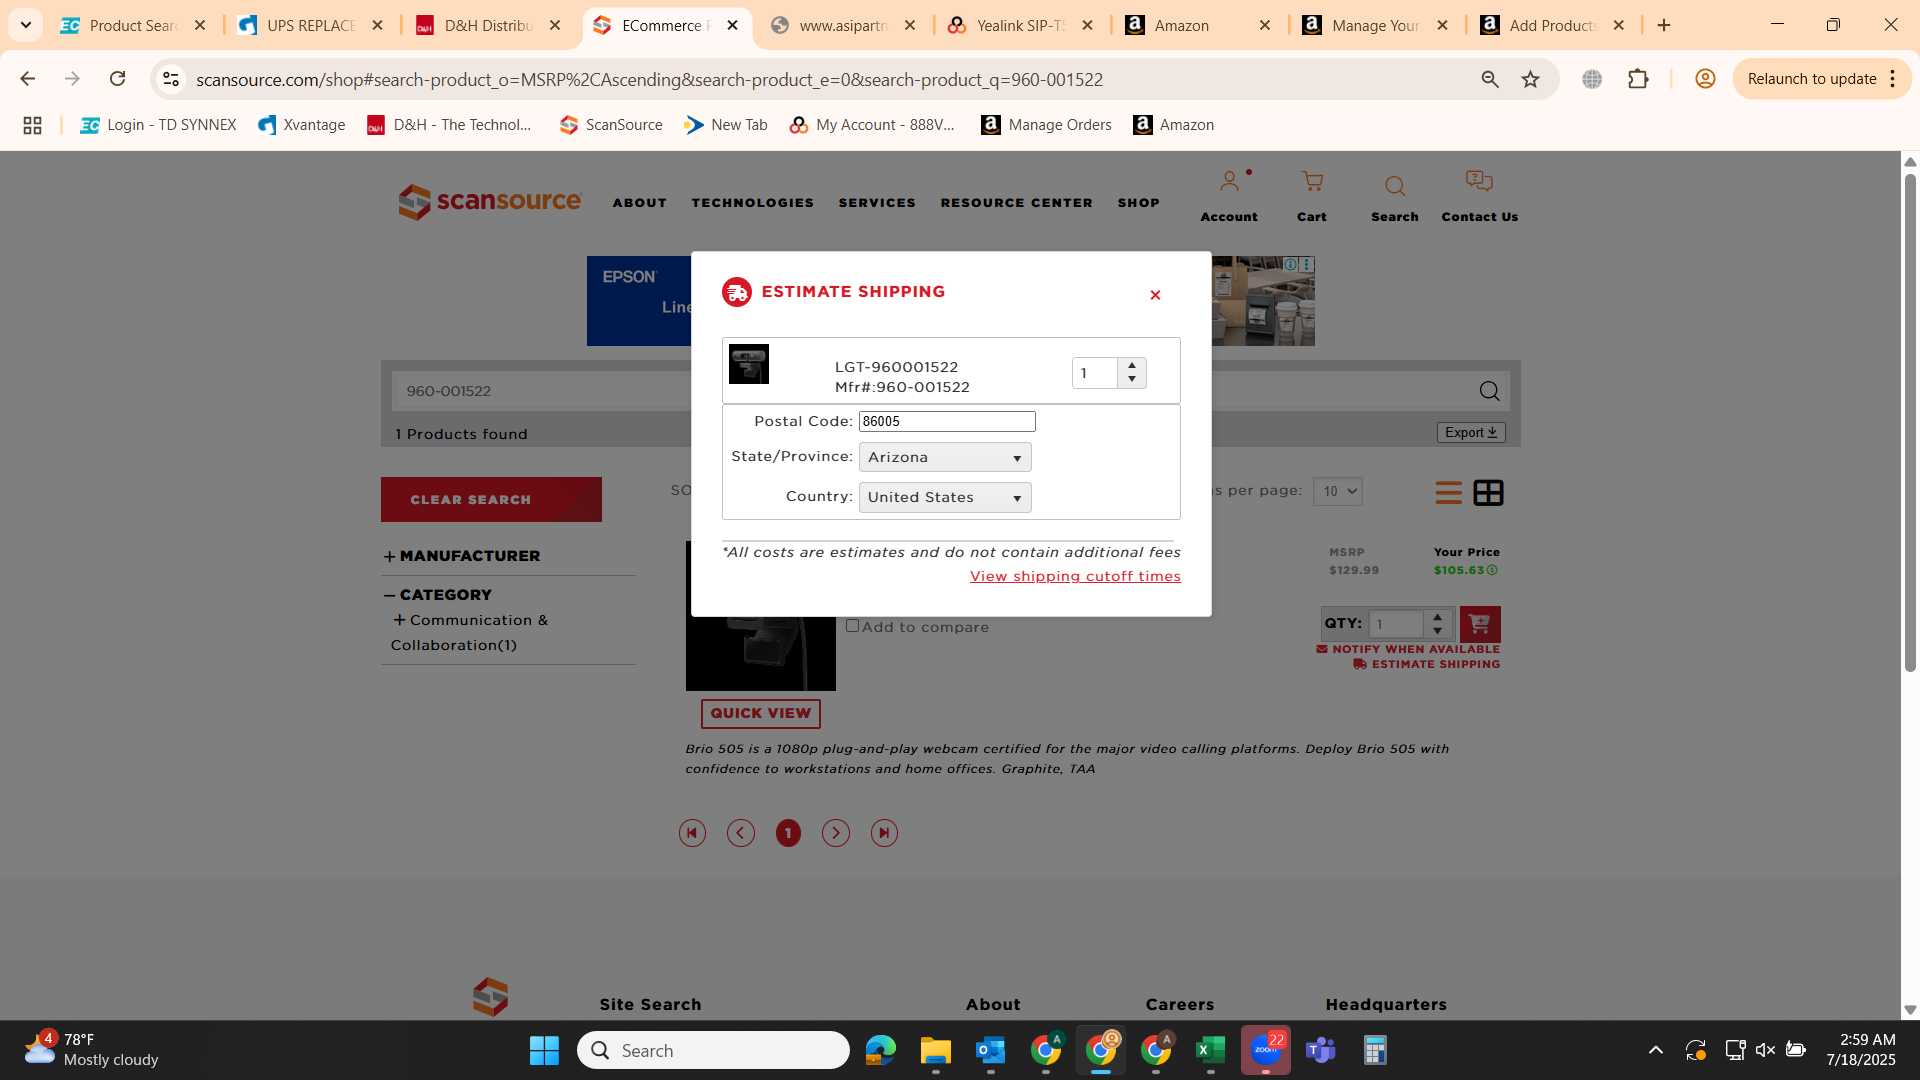The image size is (1920, 1080).
Task: Go to previous page of results
Action: [740, 833]
